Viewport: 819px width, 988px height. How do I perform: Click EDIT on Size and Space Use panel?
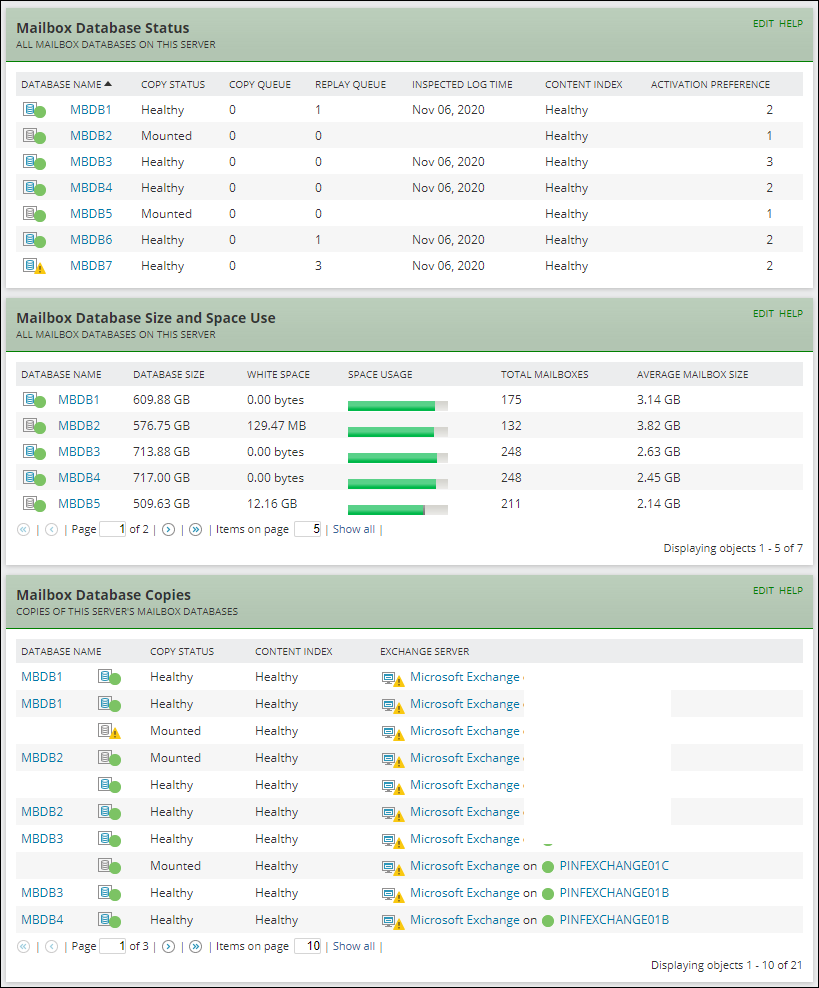[763, 313]
